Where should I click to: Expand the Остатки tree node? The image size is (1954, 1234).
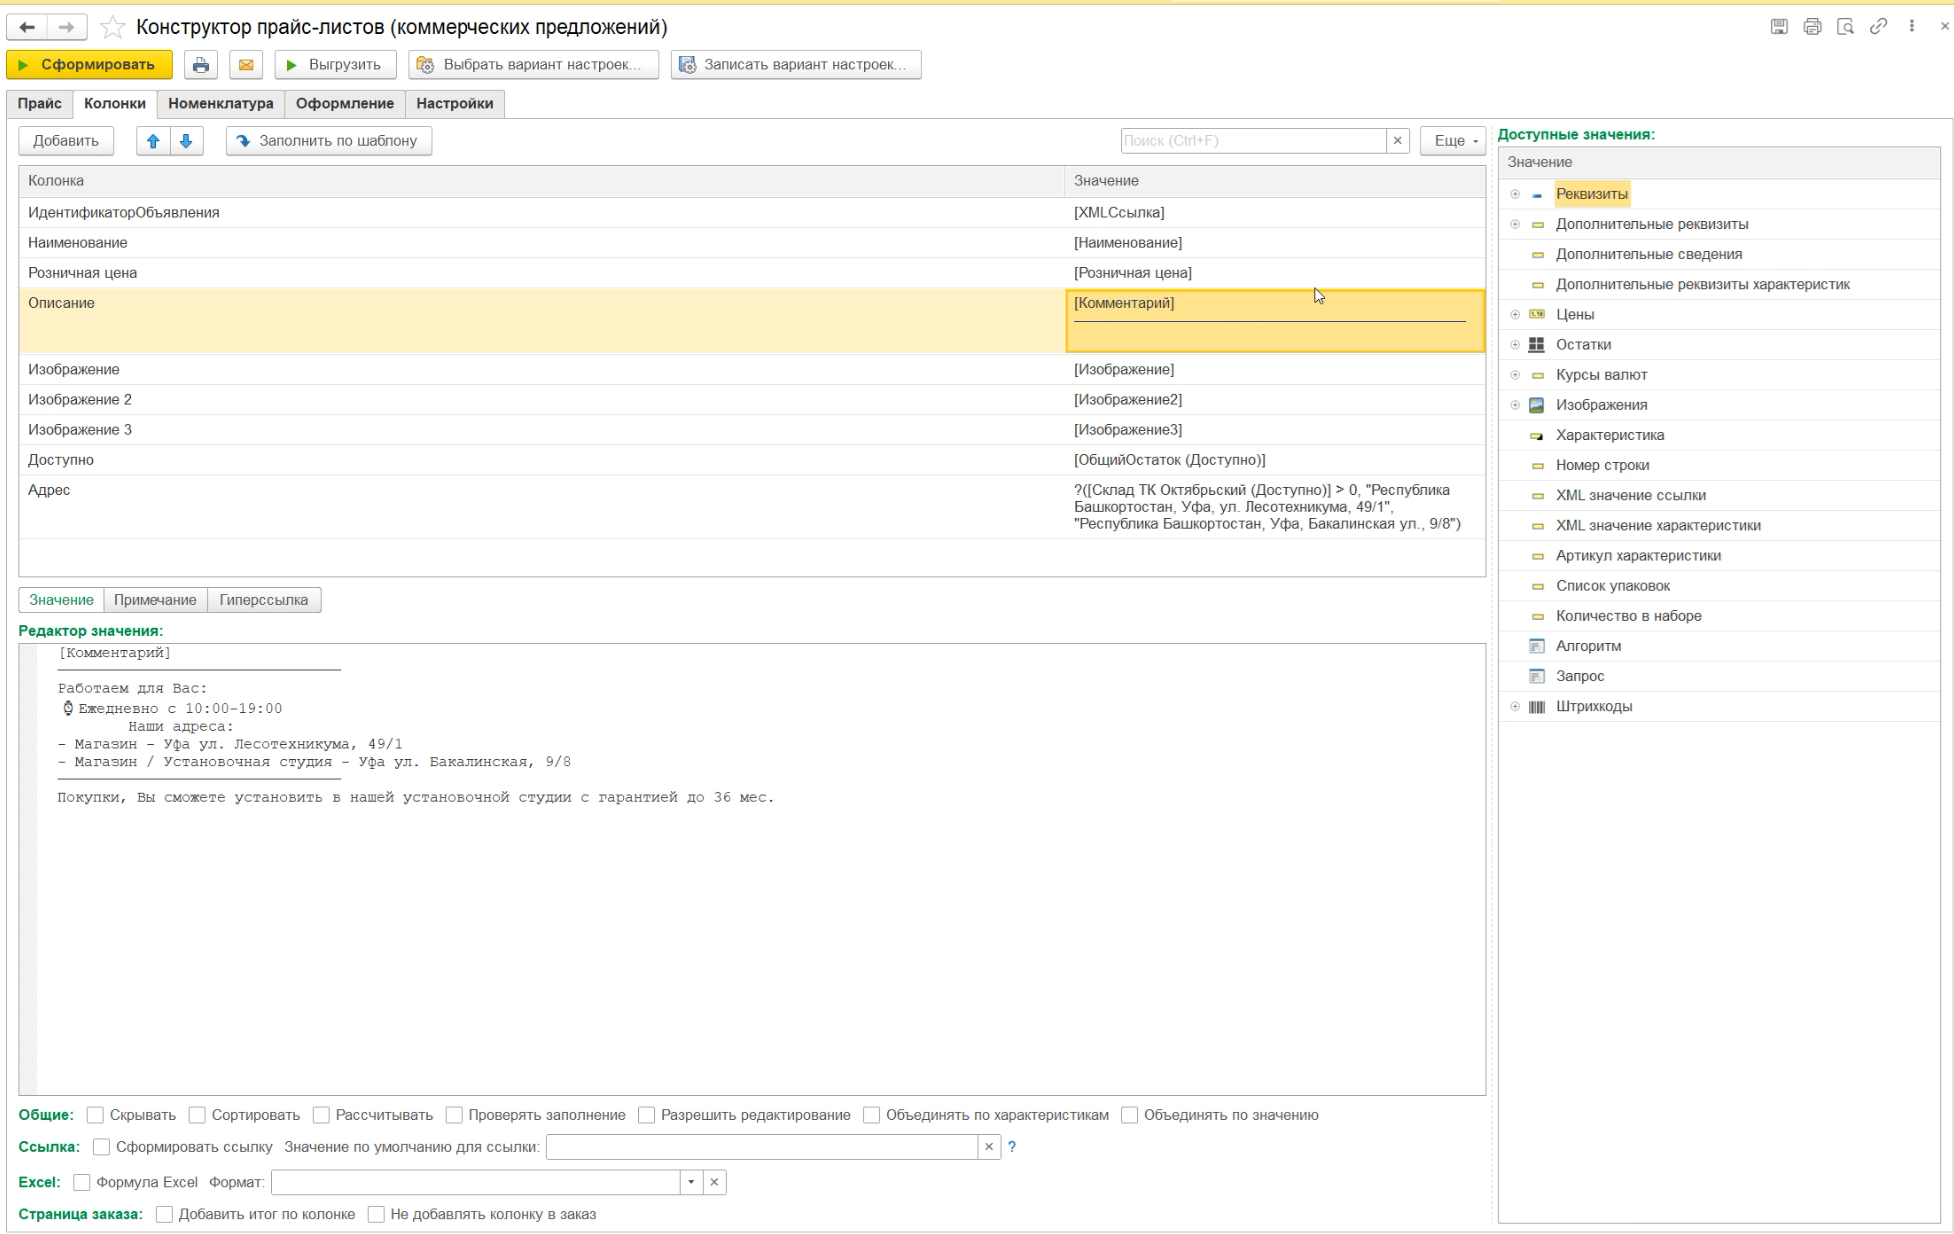tap(1515, 344)
